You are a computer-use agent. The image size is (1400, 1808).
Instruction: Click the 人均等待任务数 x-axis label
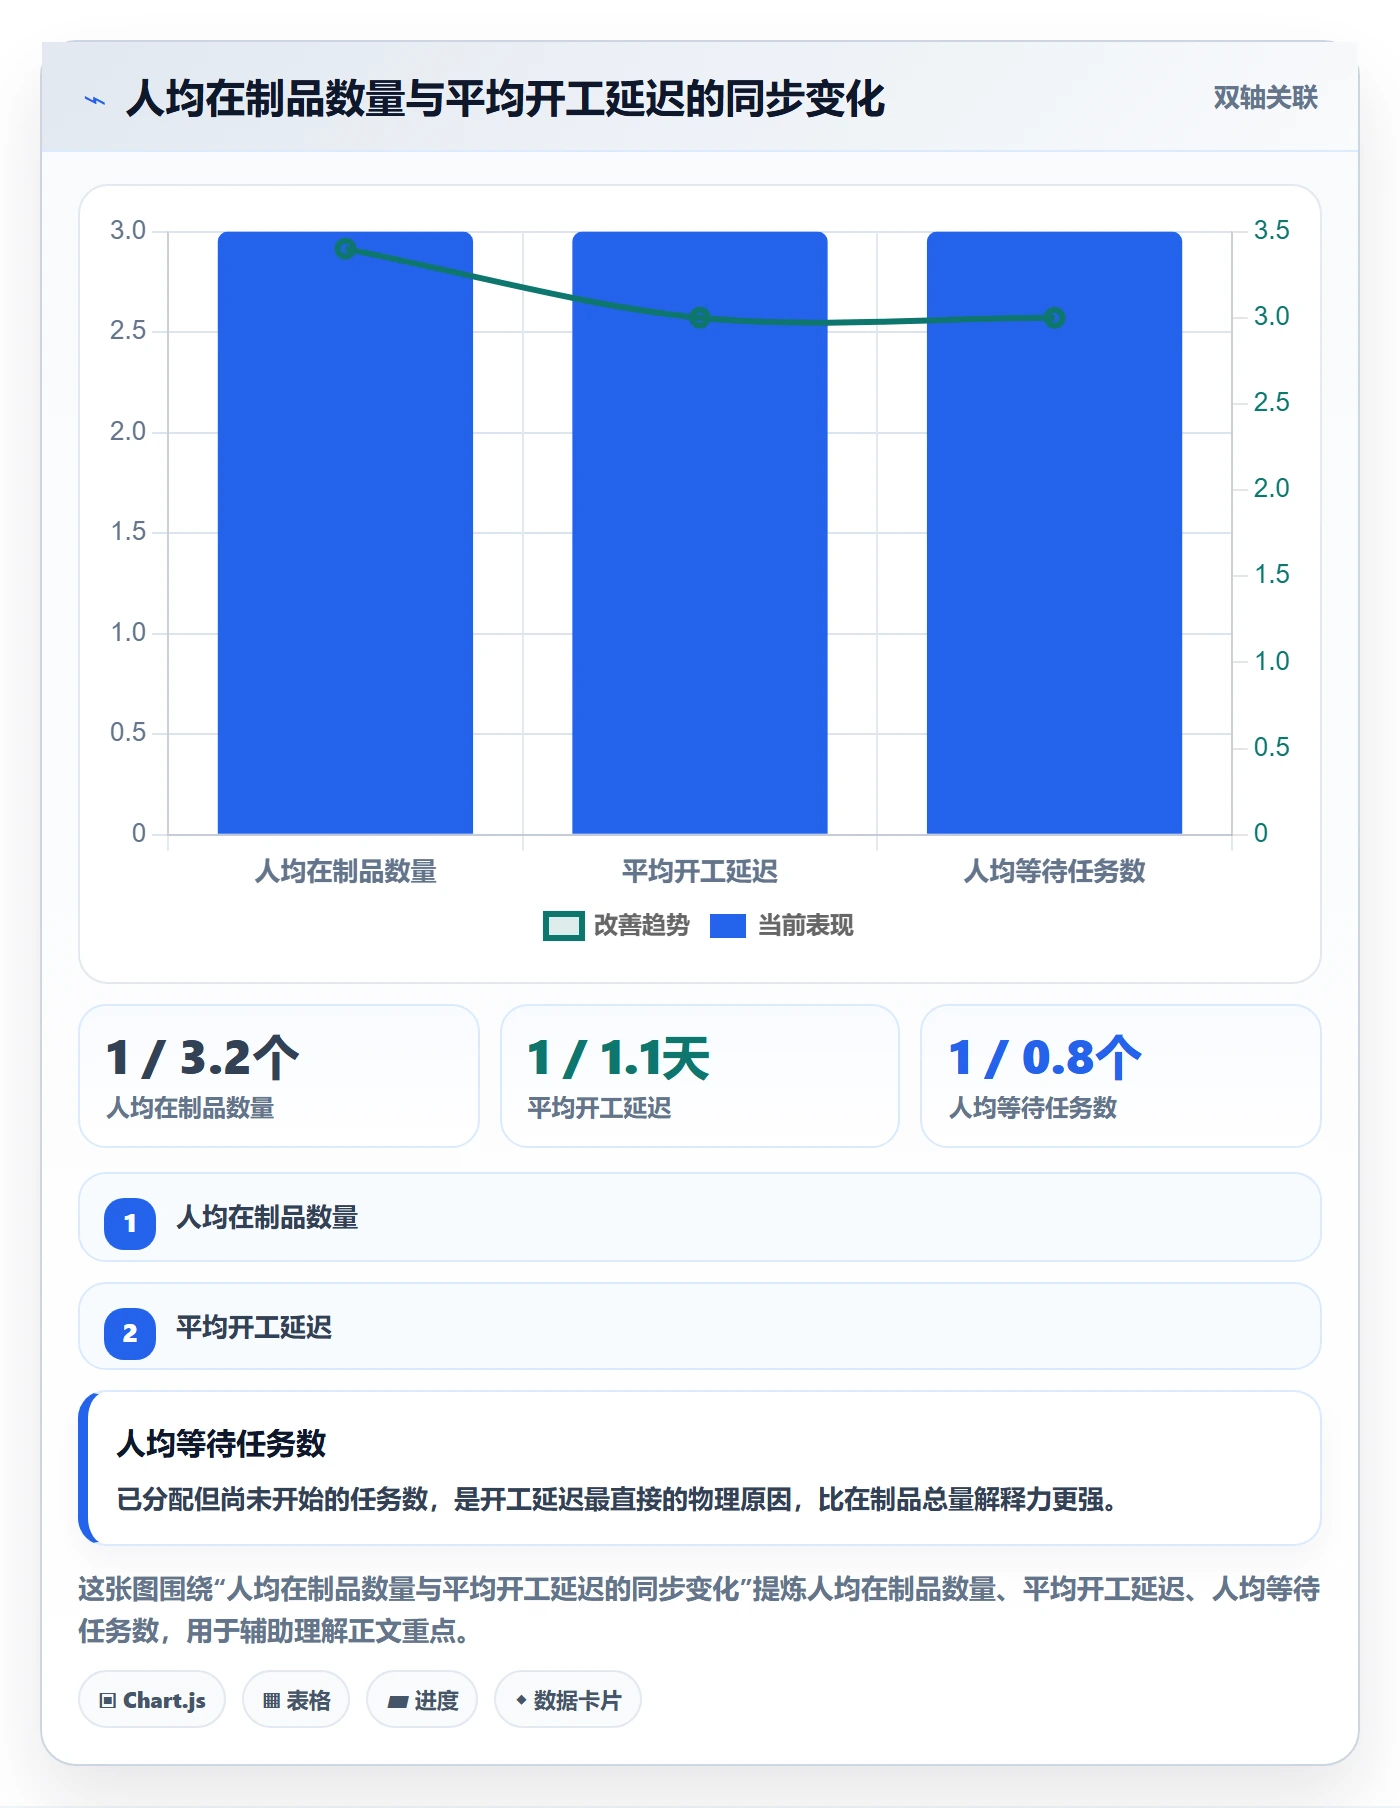[1054, 872]
